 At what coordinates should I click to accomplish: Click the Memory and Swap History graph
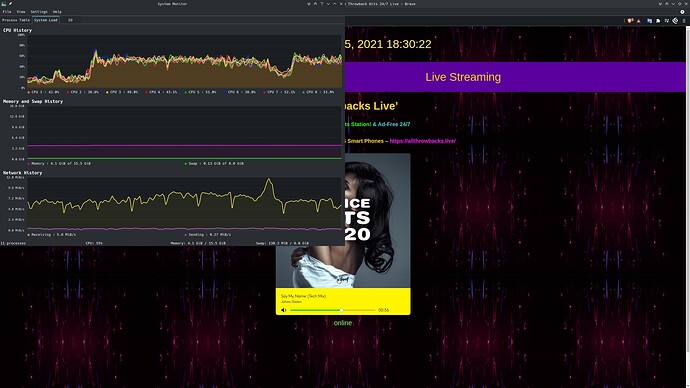coord(184,132)
